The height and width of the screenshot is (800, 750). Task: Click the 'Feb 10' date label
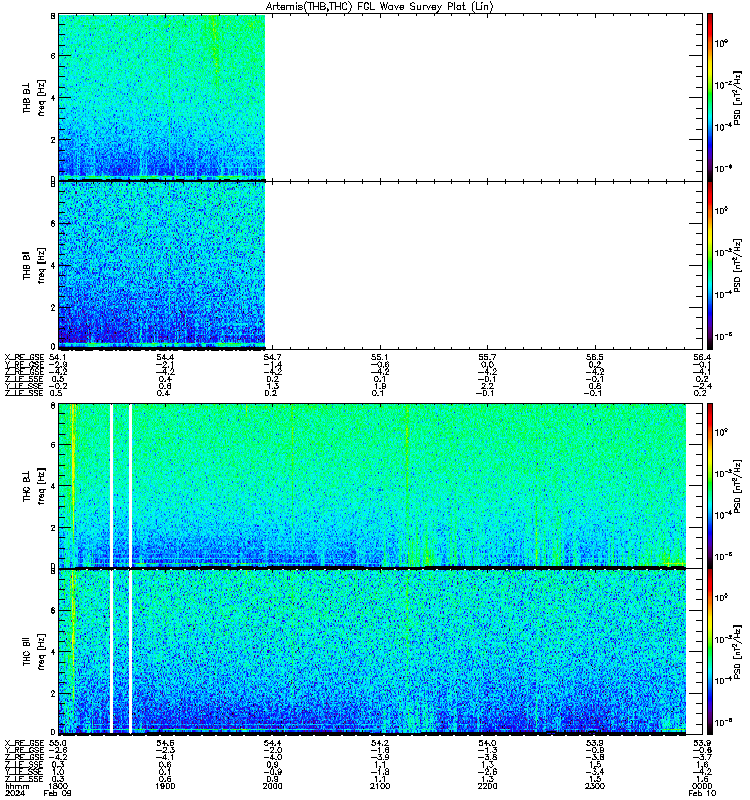coord(703,793)
